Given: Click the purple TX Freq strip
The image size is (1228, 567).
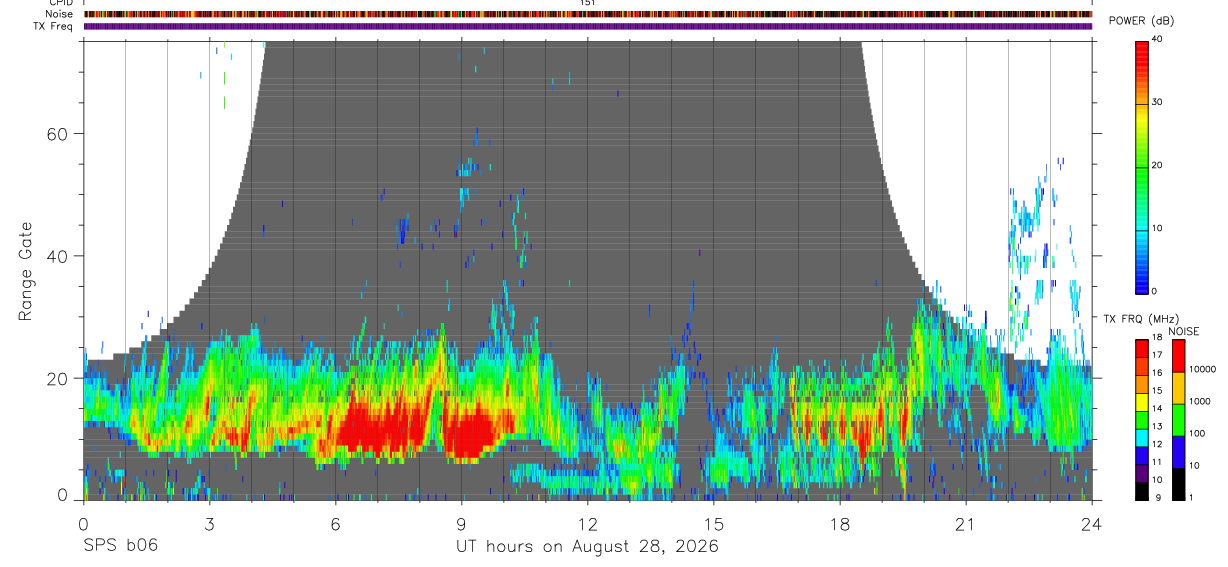Looking at the screenshot, I should (587, 26).
